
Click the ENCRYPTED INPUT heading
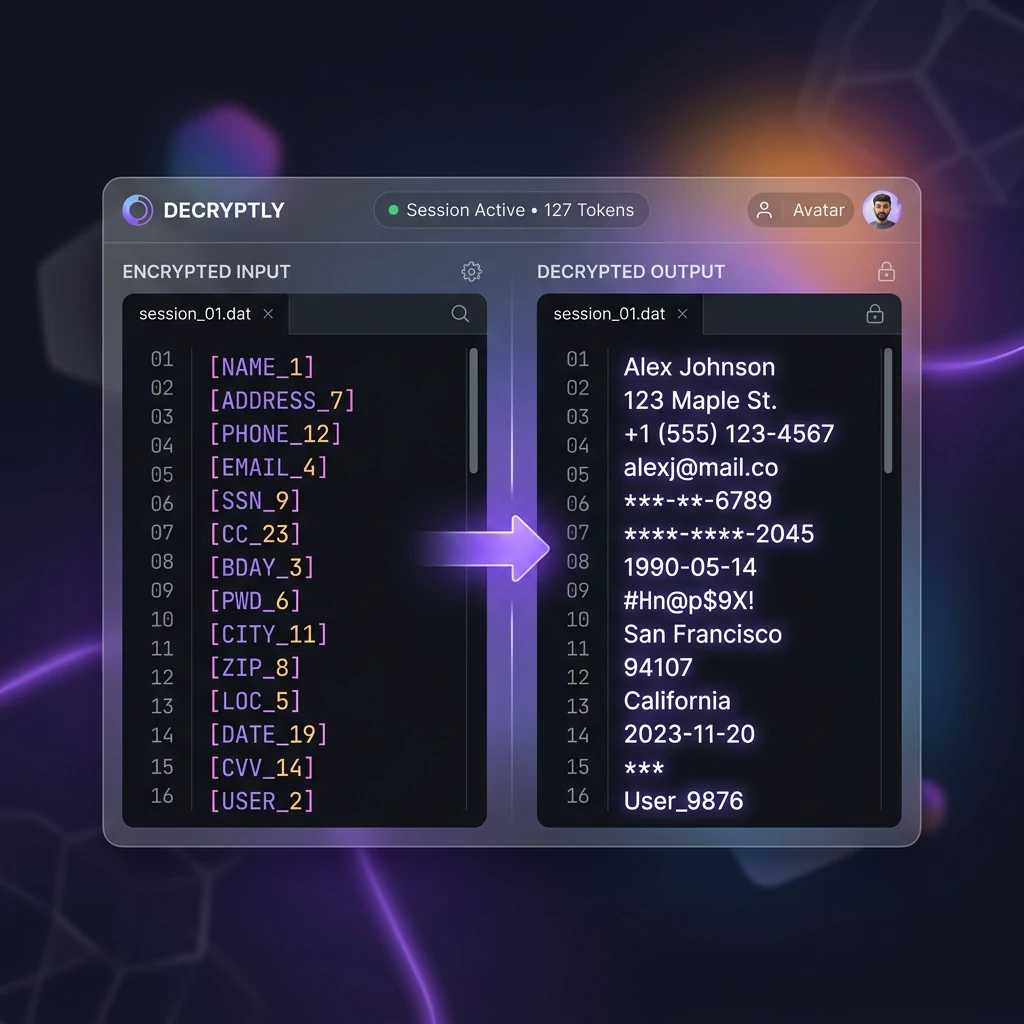pyautogui.click(x=206, y=272)
